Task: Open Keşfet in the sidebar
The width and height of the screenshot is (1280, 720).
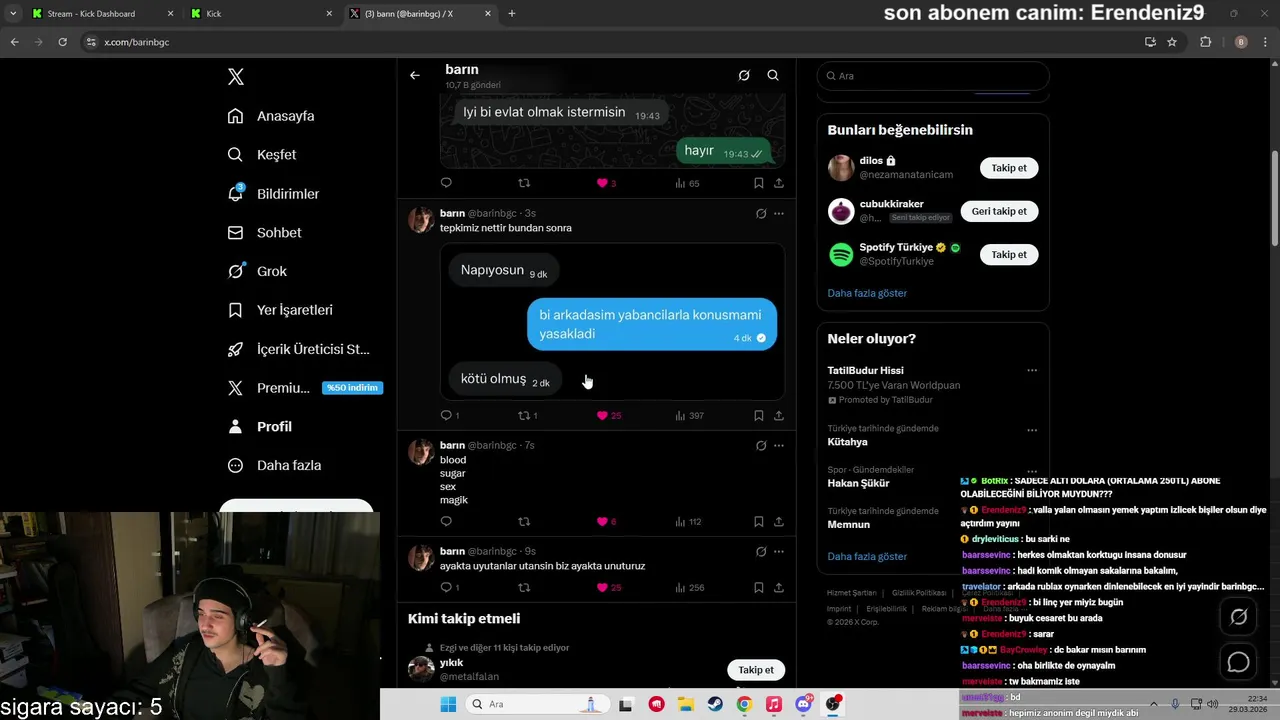Action: (x=262, y=155)
